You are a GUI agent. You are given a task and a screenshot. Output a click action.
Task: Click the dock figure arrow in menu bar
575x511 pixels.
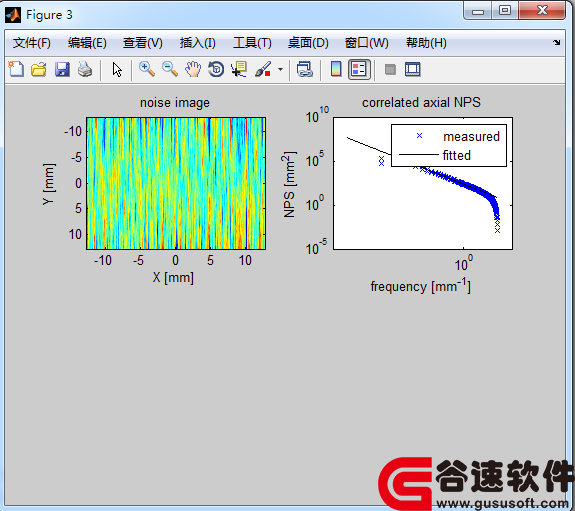557,43
